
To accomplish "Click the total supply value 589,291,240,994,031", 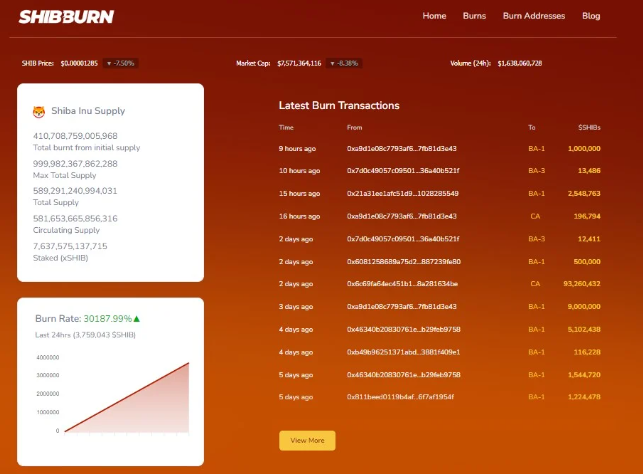I will pos(75,191).
